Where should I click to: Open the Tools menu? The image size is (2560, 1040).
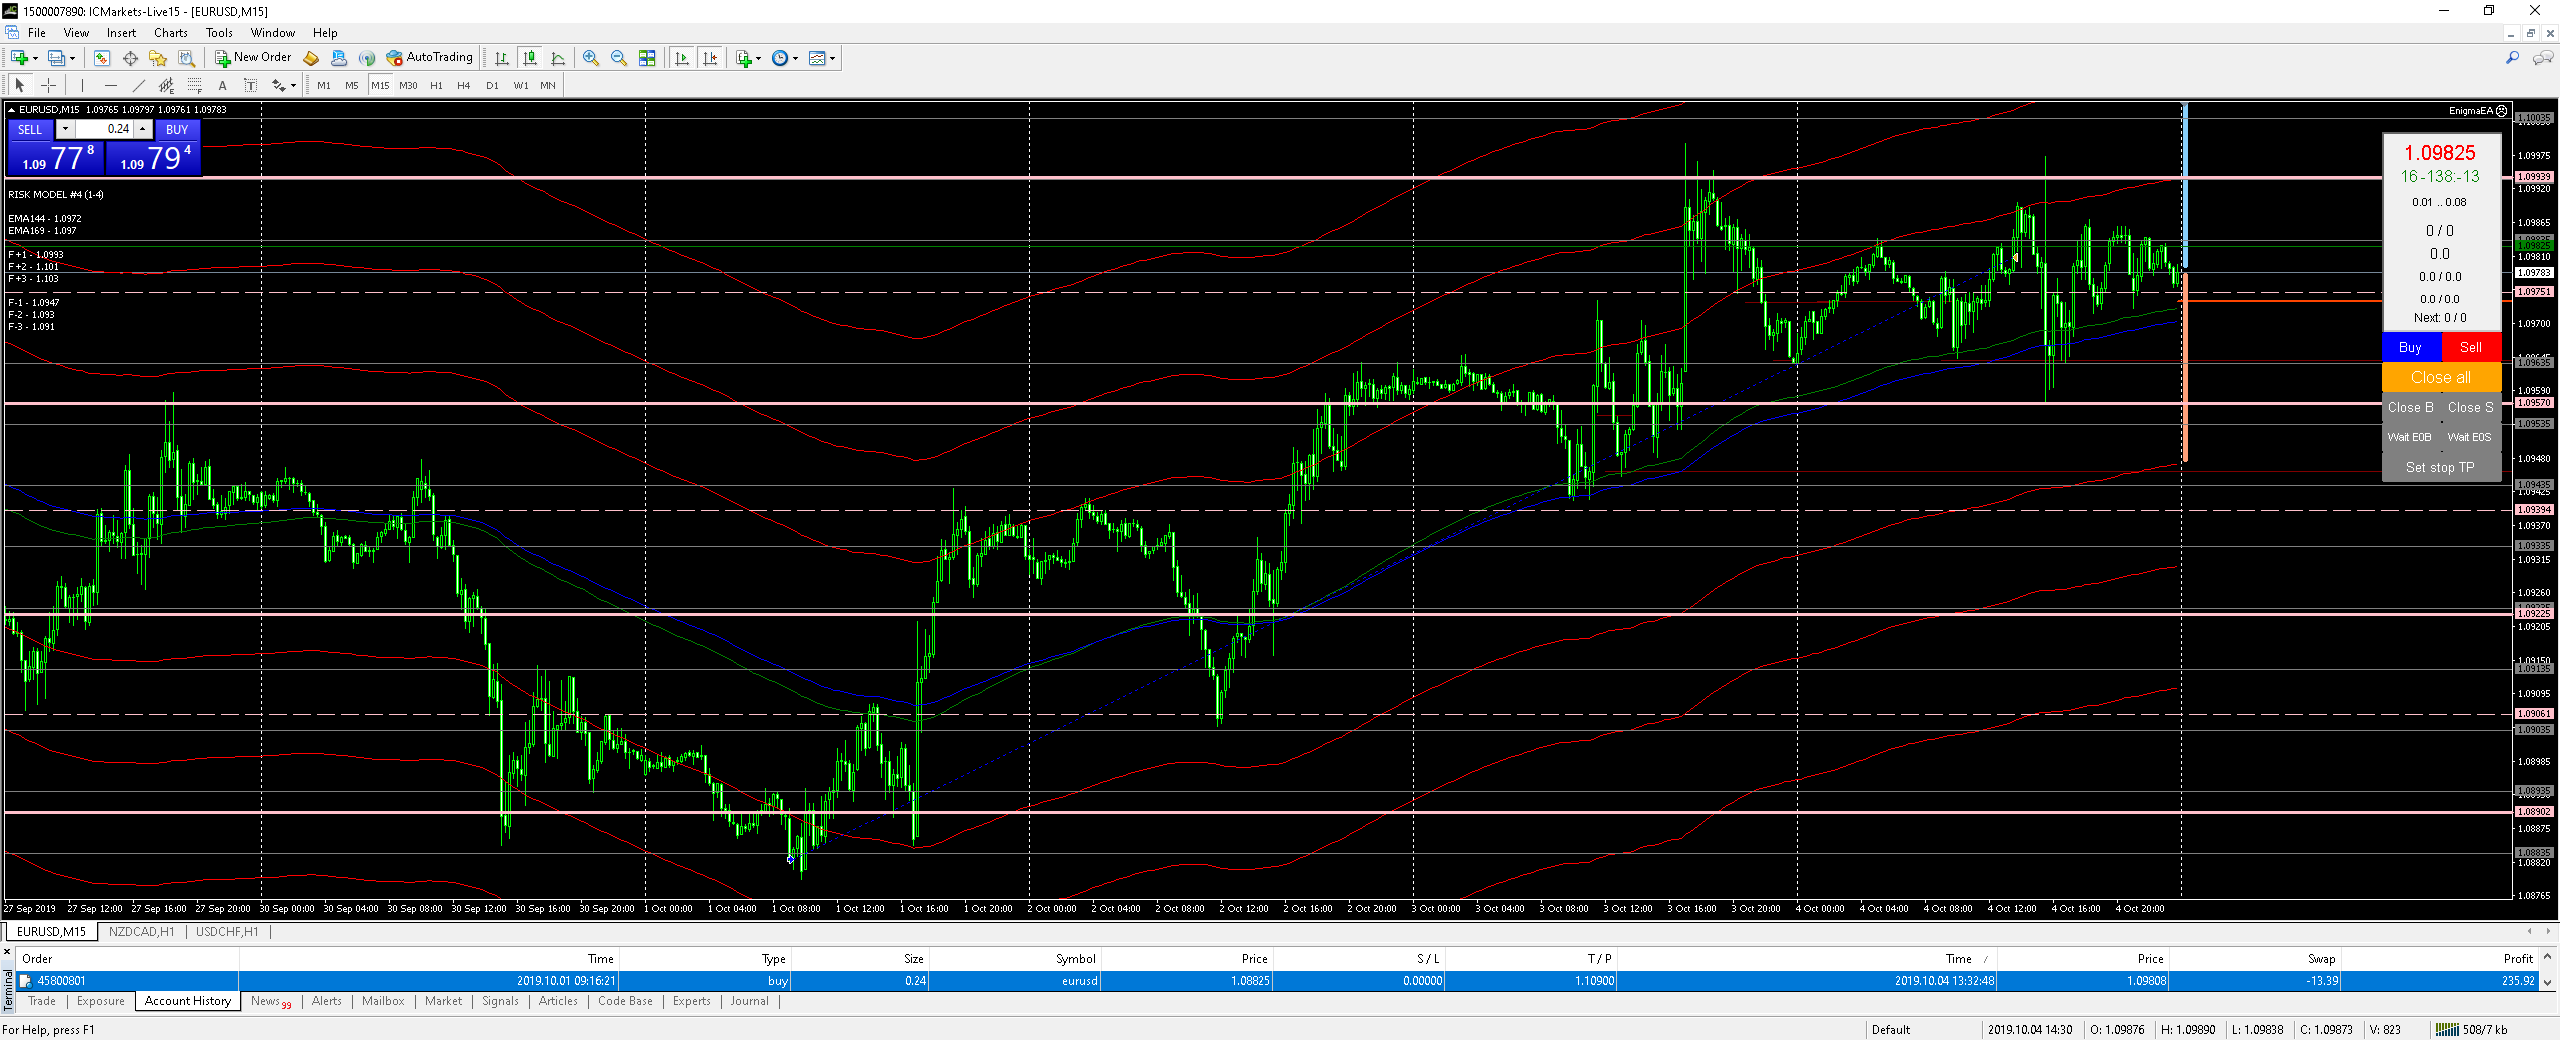click(219, 33)
